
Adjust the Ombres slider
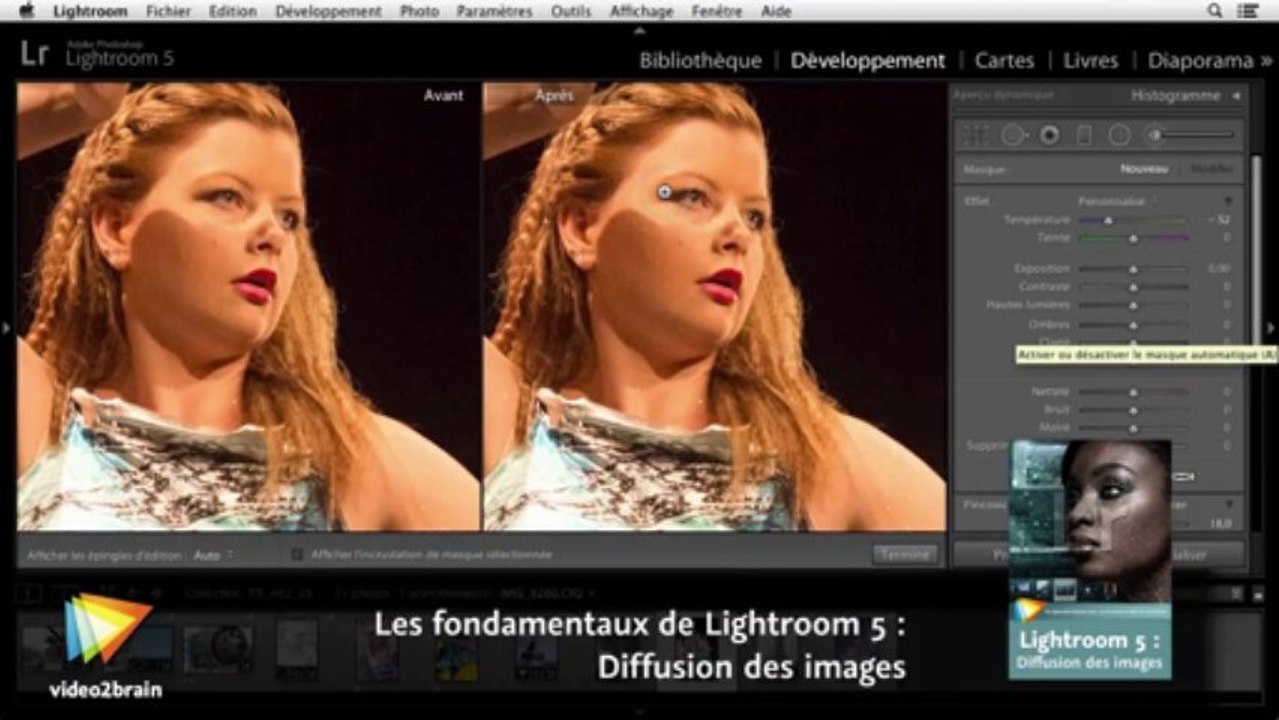(x=1133, y=325)
